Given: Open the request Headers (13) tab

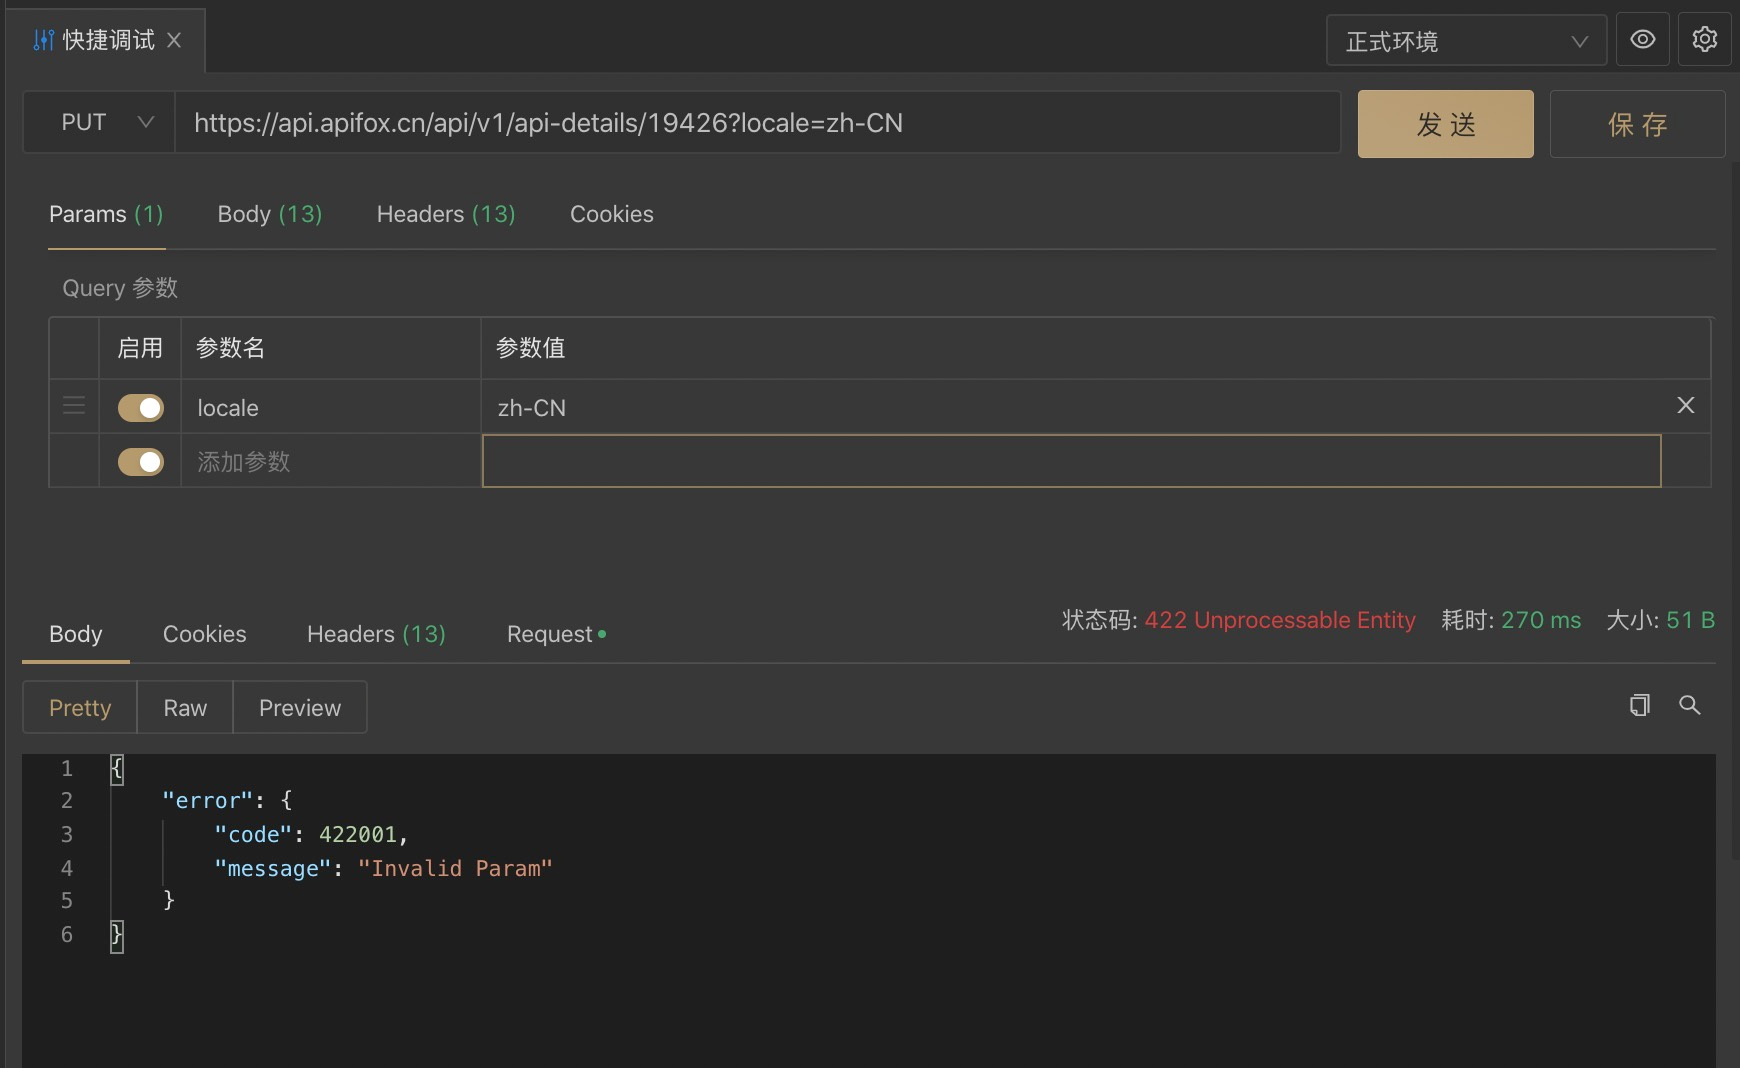Looking at the screenshot, I should point(445,214).
